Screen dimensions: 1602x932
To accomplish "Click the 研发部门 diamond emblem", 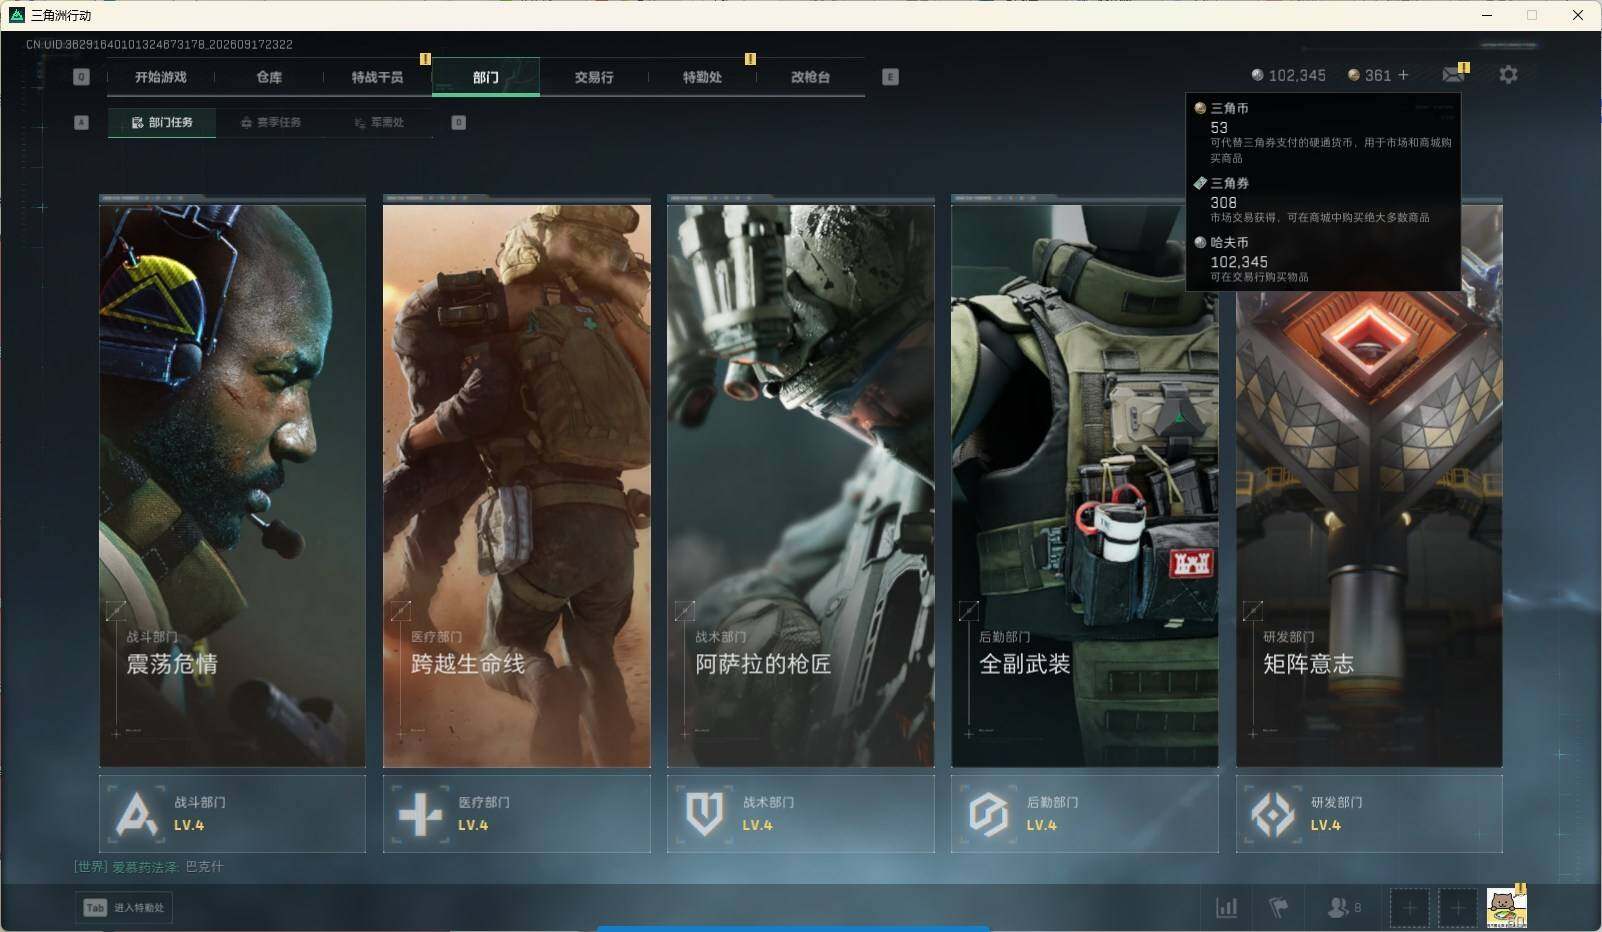I will pyautogui.click(x=1273, y=813).
